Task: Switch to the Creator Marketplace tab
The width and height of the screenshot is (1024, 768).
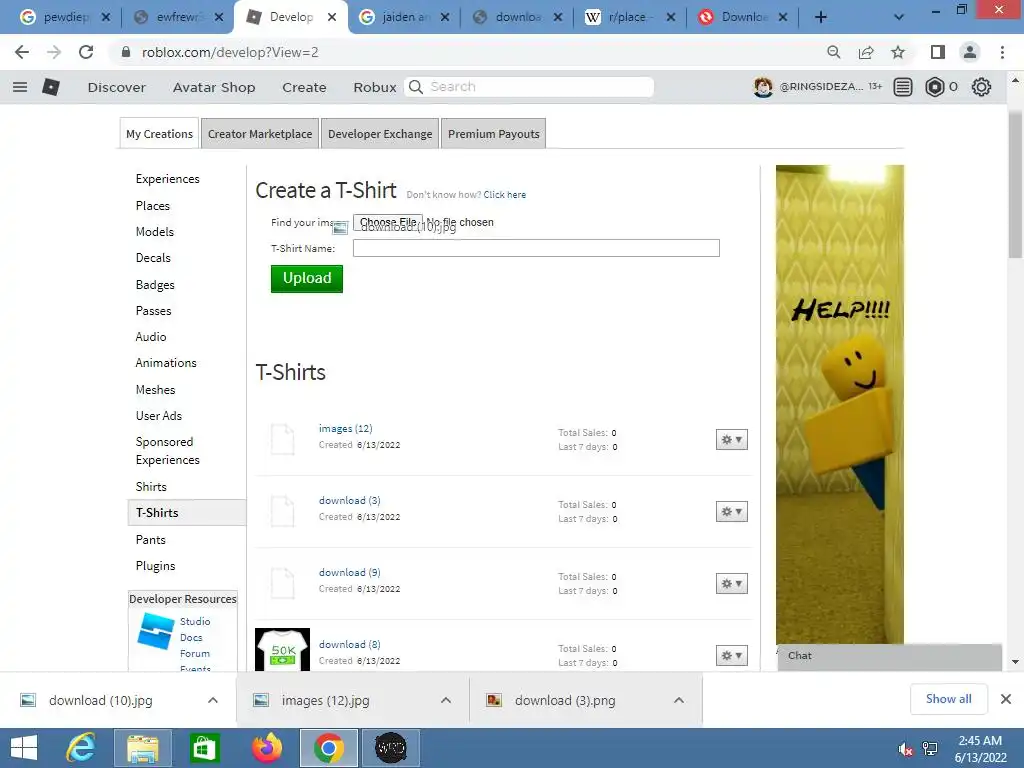Action: (260, 134)
